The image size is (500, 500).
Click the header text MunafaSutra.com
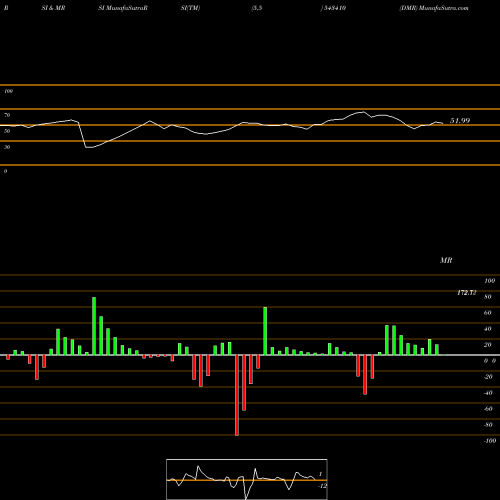click(444, 8)
